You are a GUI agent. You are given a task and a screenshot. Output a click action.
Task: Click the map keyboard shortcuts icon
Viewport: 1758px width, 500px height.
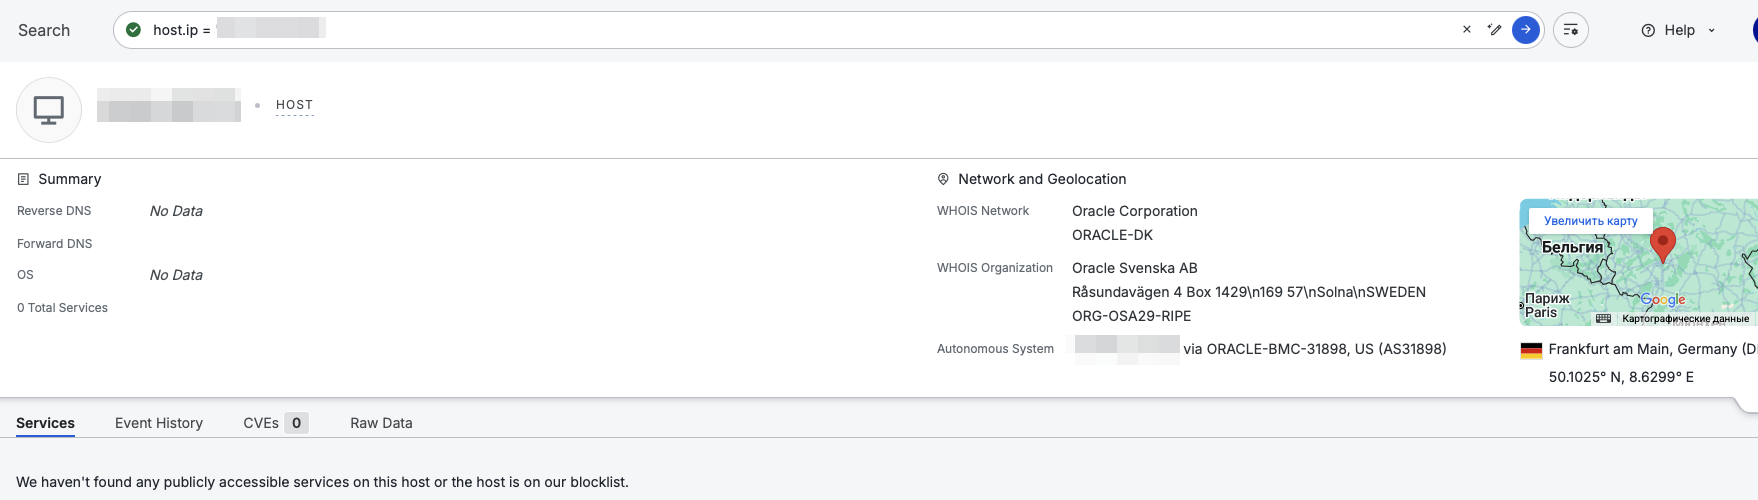(x=1603, y=319)
